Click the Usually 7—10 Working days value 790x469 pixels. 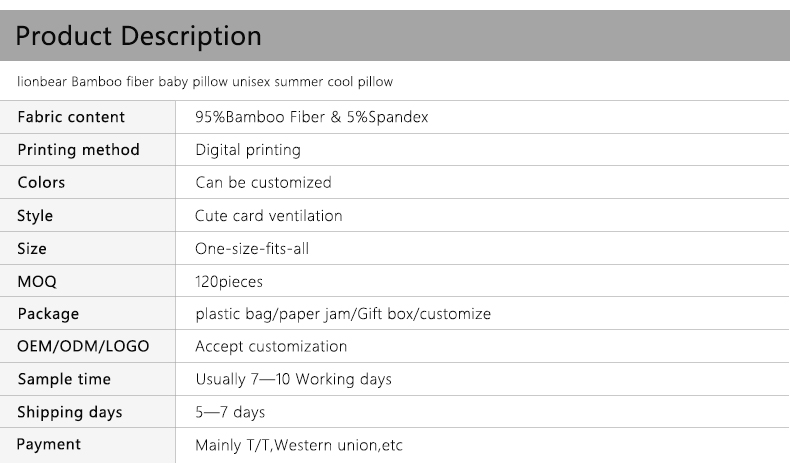(293, 380)
